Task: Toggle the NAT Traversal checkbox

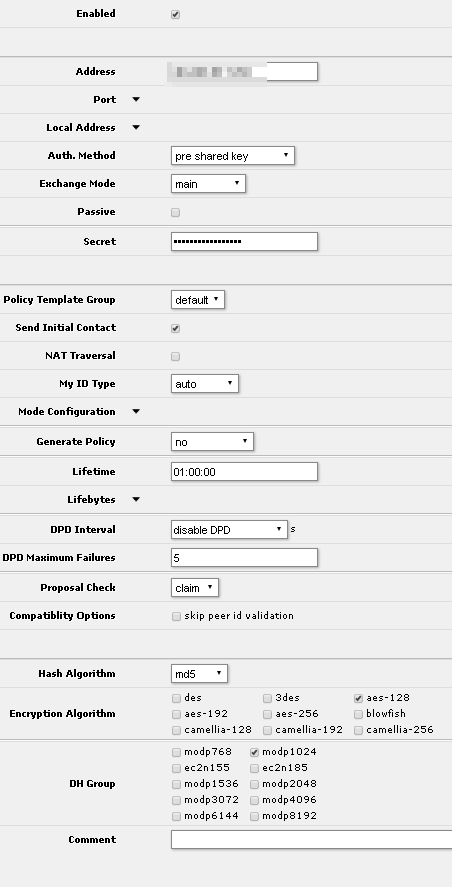Action: pos(175,356)
